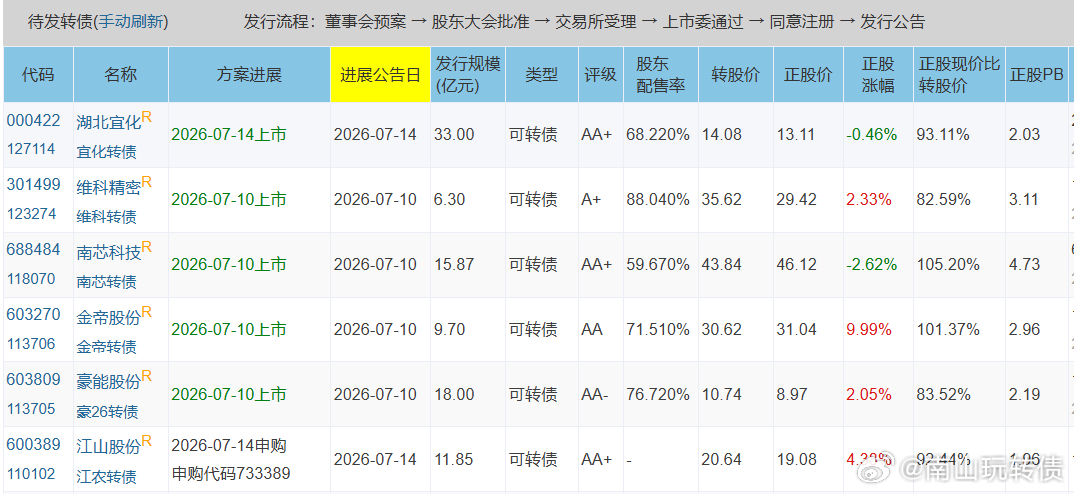Image resolution: width=1074 pixels, height=494 pixels.
Task: Select the 2026-07-14申购 progress text
Action: [x=229, y=445]
